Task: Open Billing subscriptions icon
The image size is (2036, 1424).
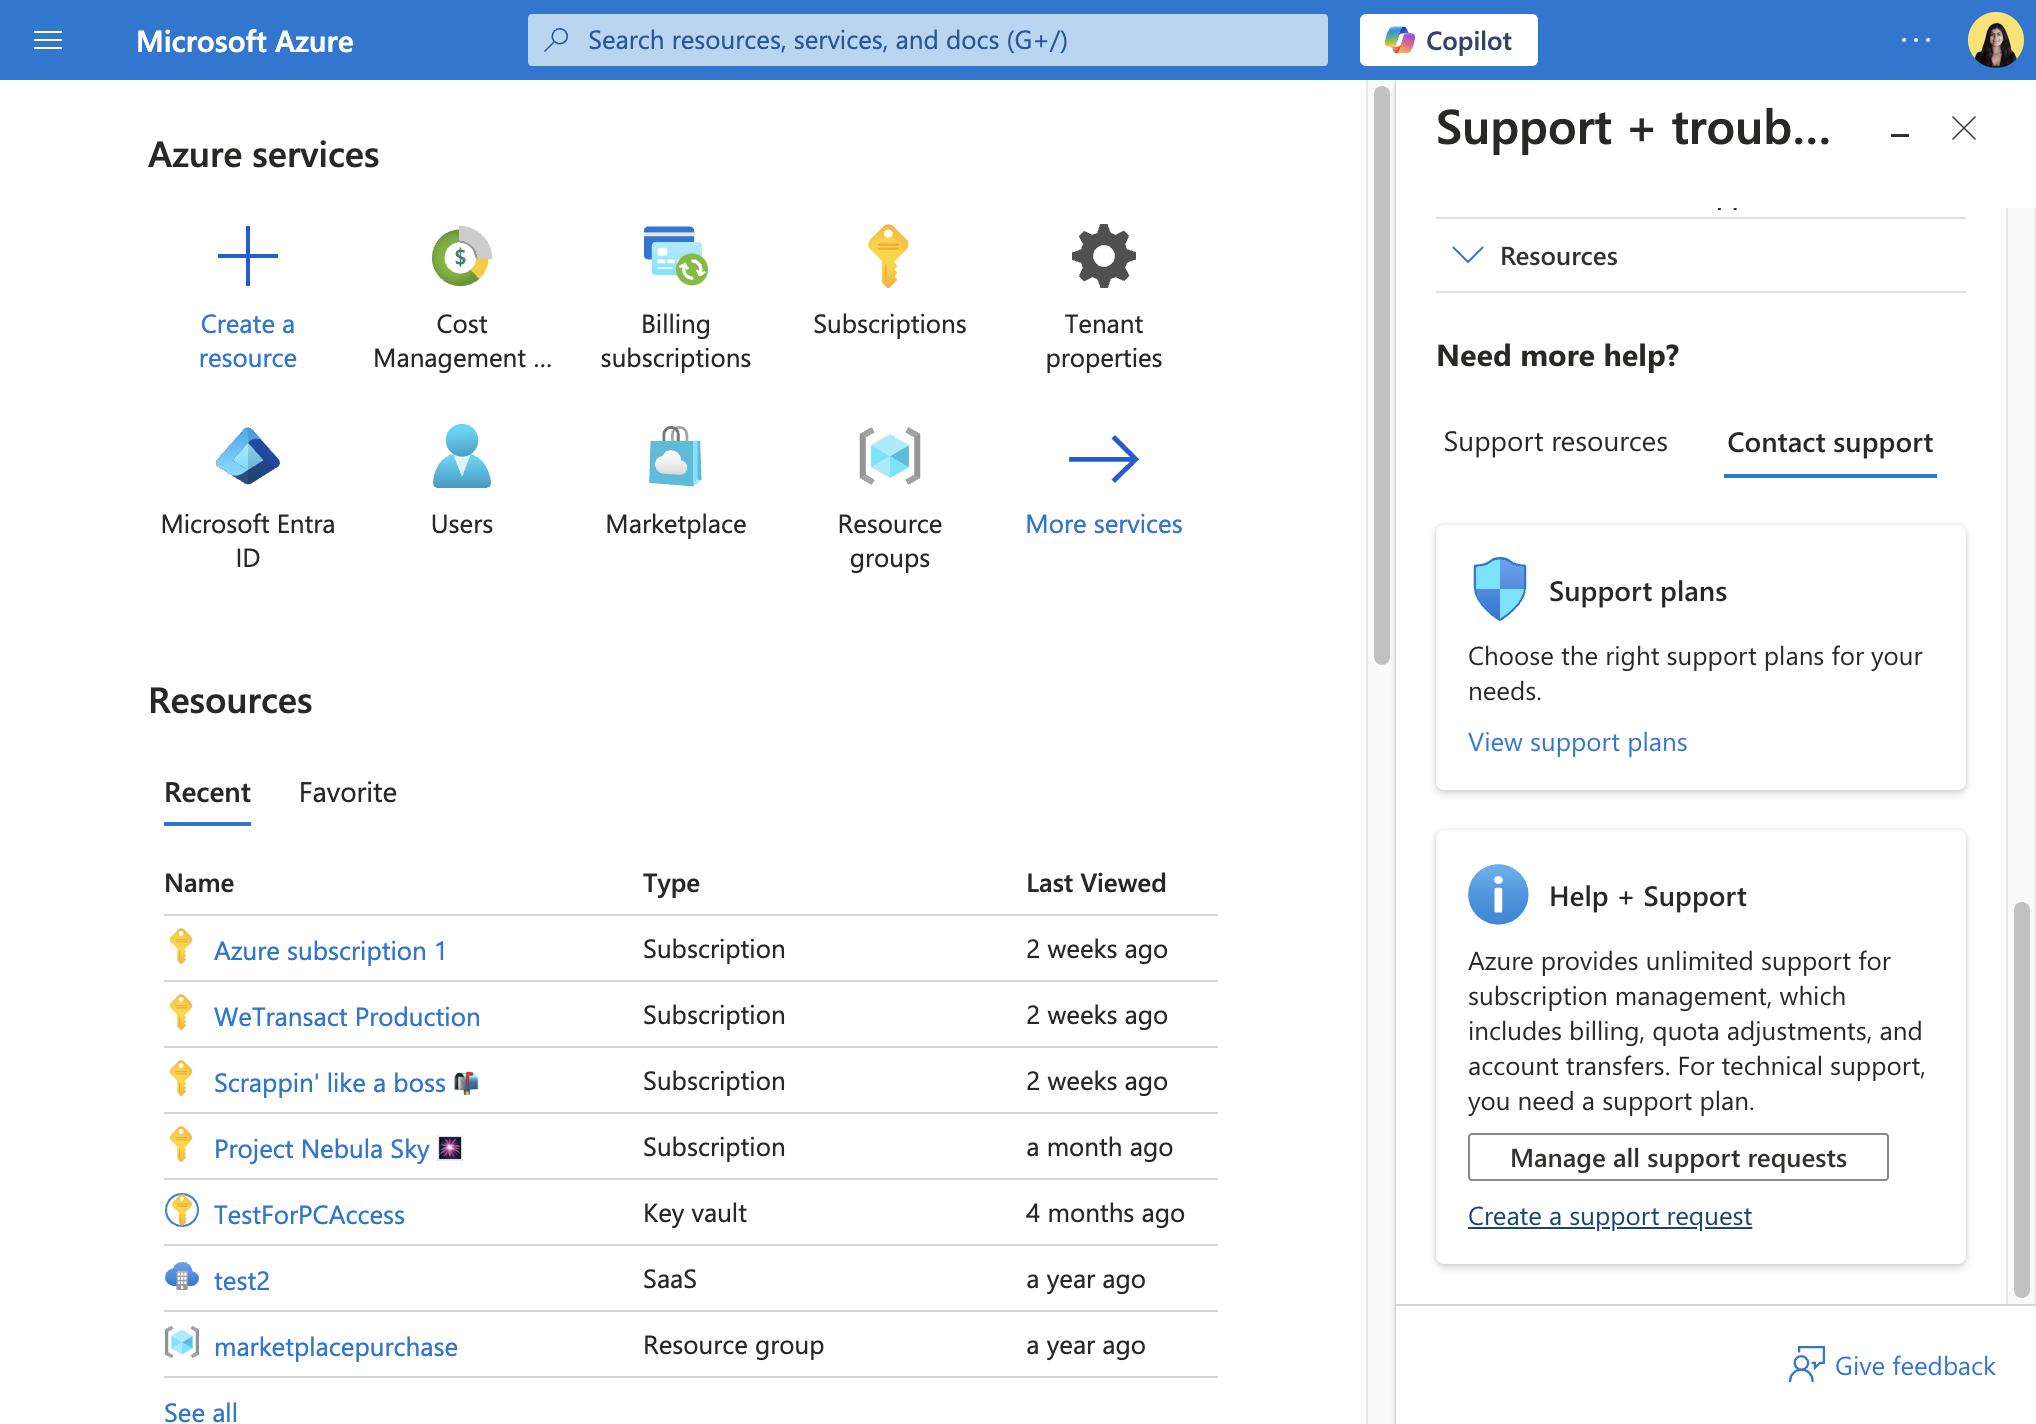Action: pyautogui.click(x=676, y=256)
